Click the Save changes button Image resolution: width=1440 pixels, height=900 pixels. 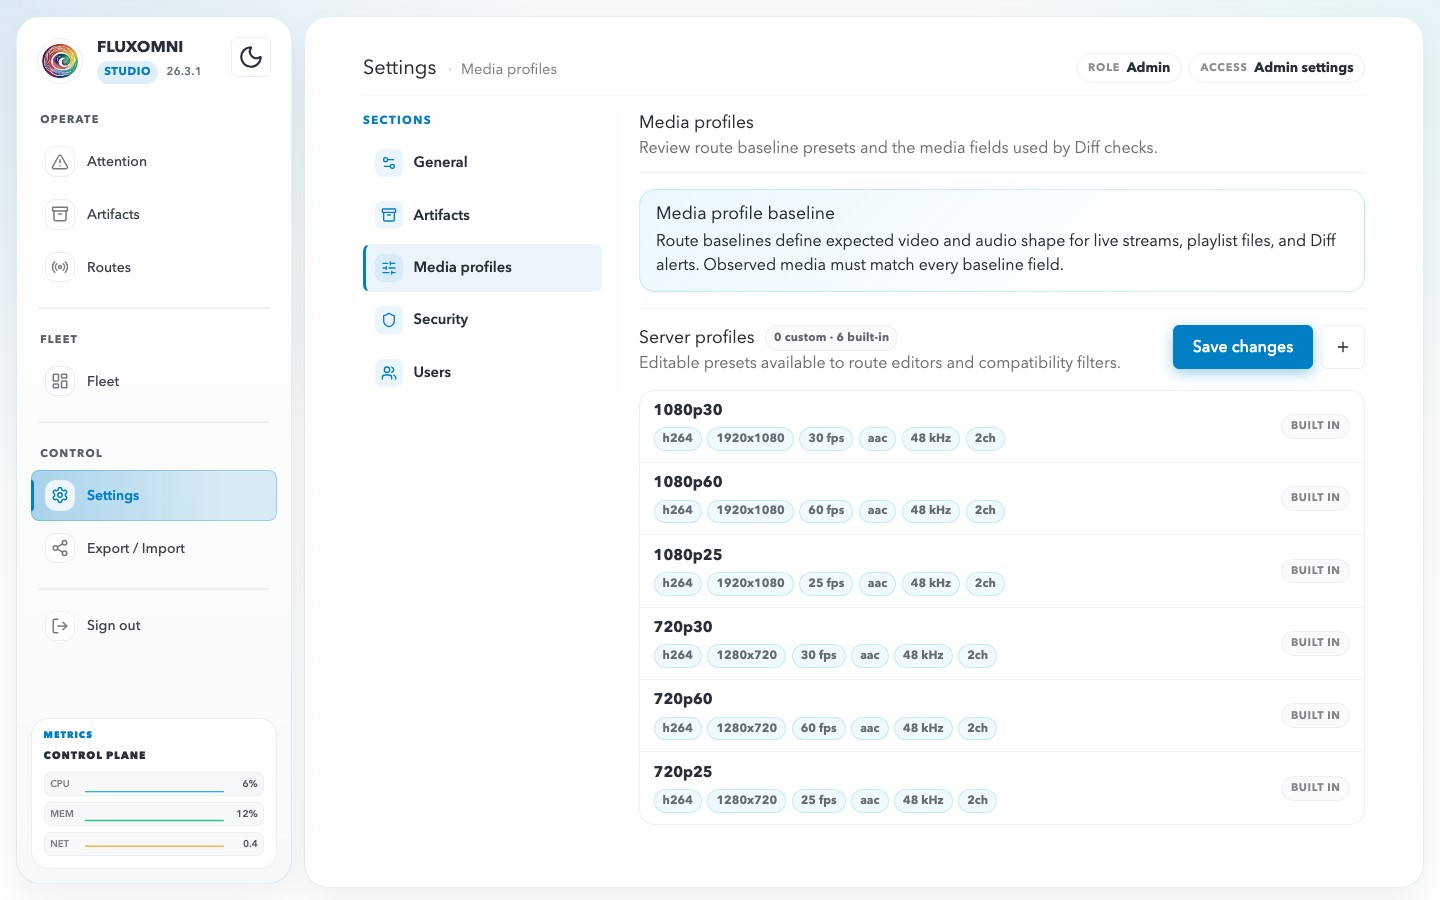[1243, 347]
